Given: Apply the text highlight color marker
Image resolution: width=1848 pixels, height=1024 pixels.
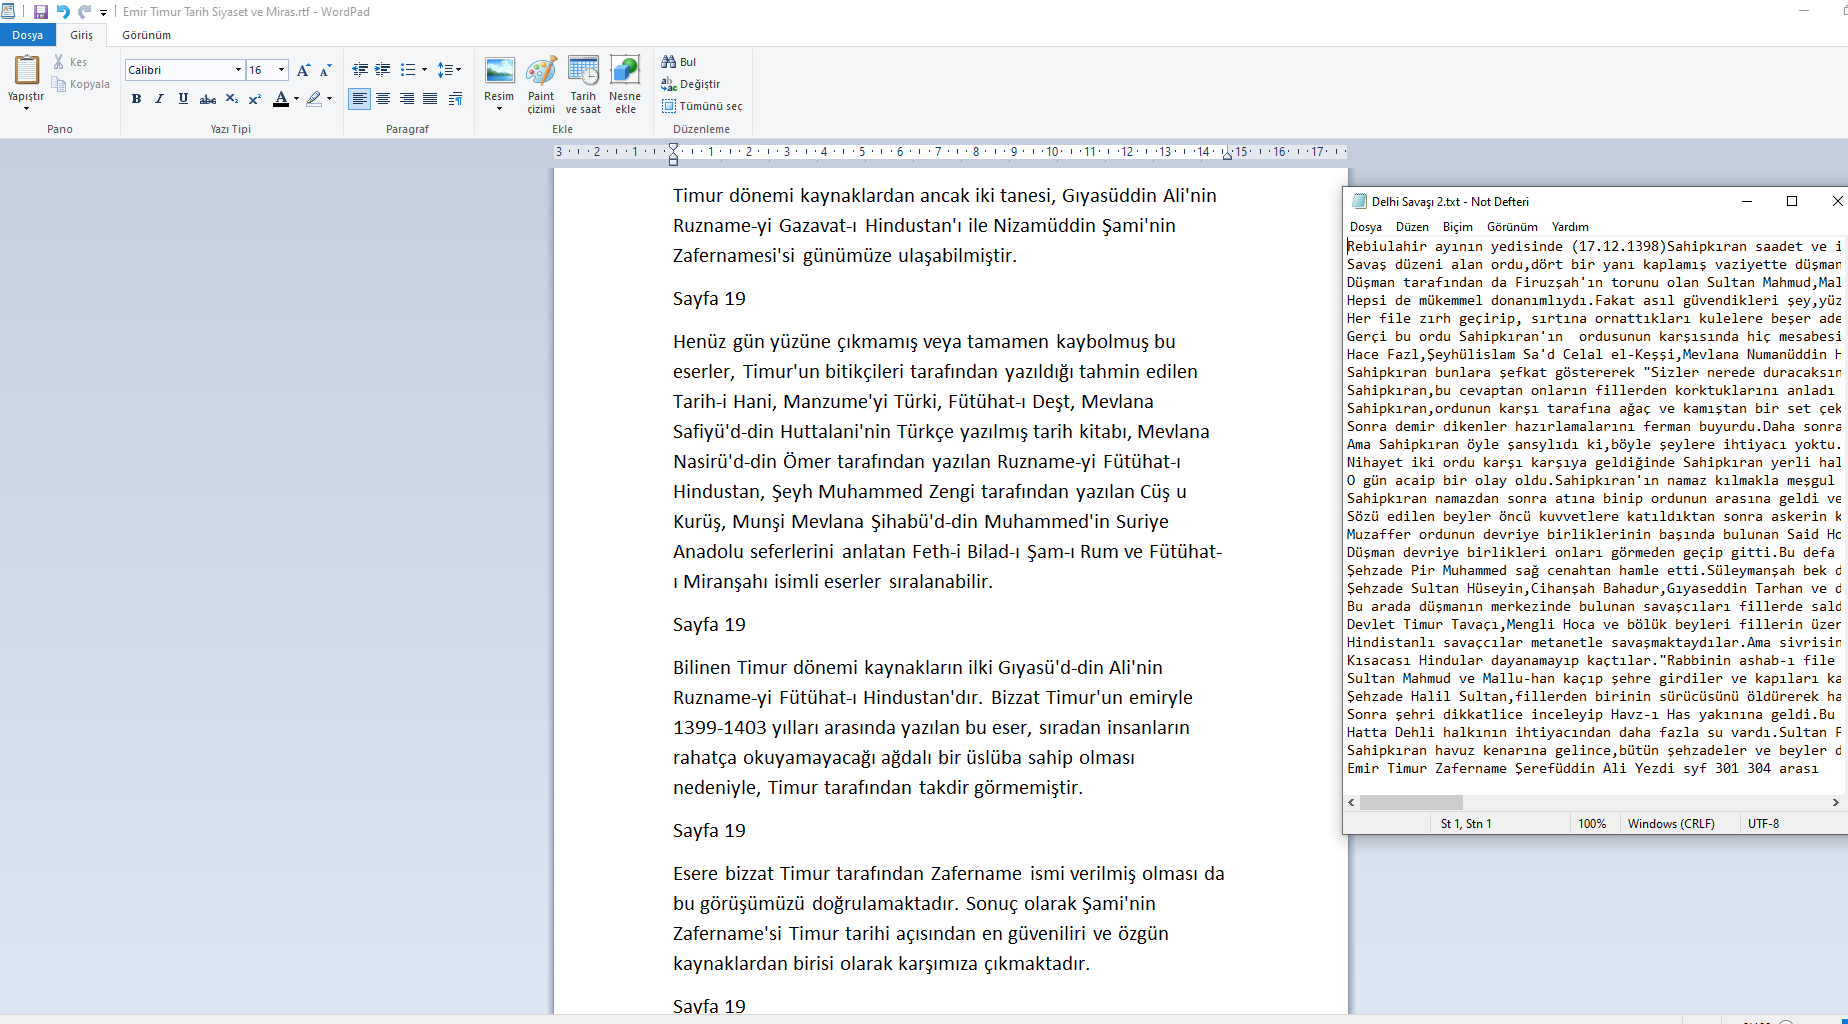Looking at the screenshot, I should click(x=314, y=99).
